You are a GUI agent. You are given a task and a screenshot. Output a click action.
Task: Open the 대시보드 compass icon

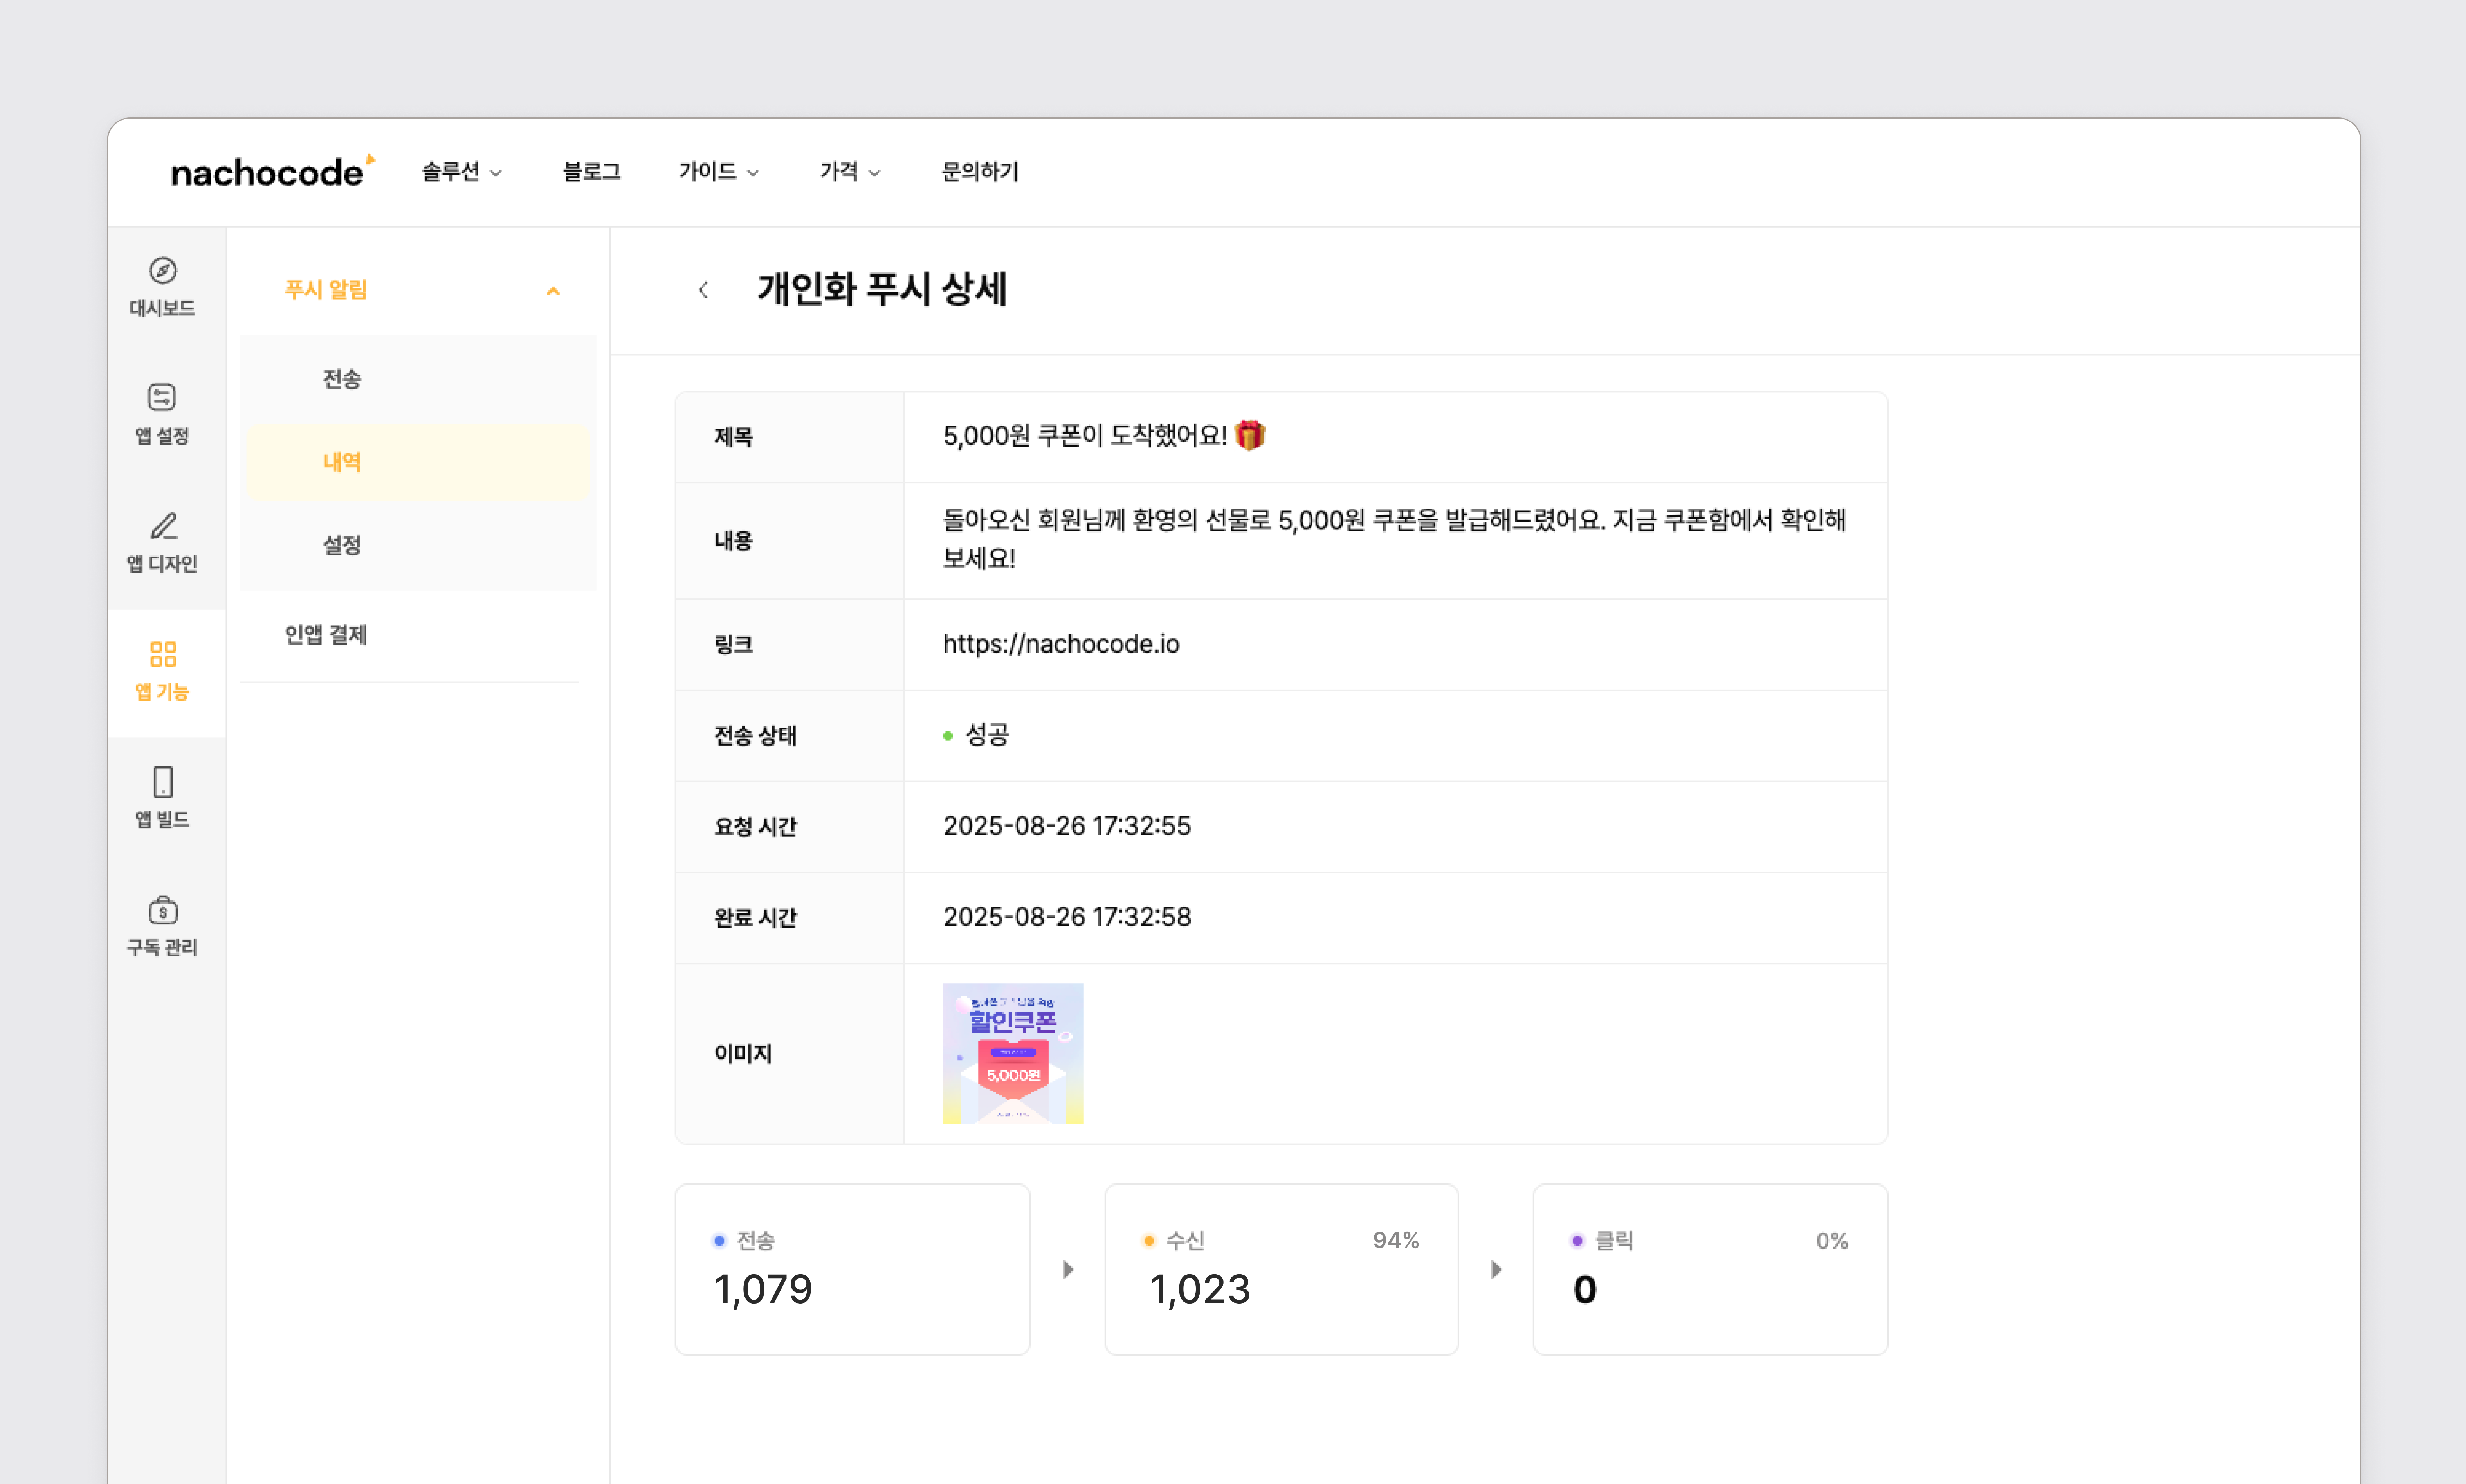pos(162,271)
